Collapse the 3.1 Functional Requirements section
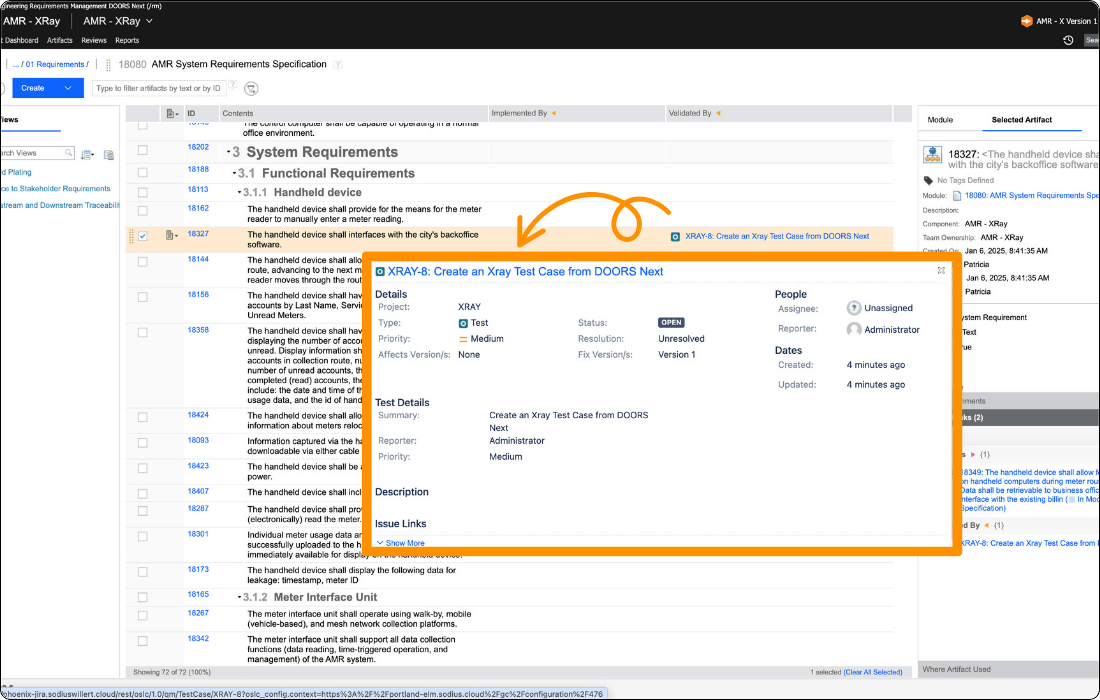 (x=234, y=173)
